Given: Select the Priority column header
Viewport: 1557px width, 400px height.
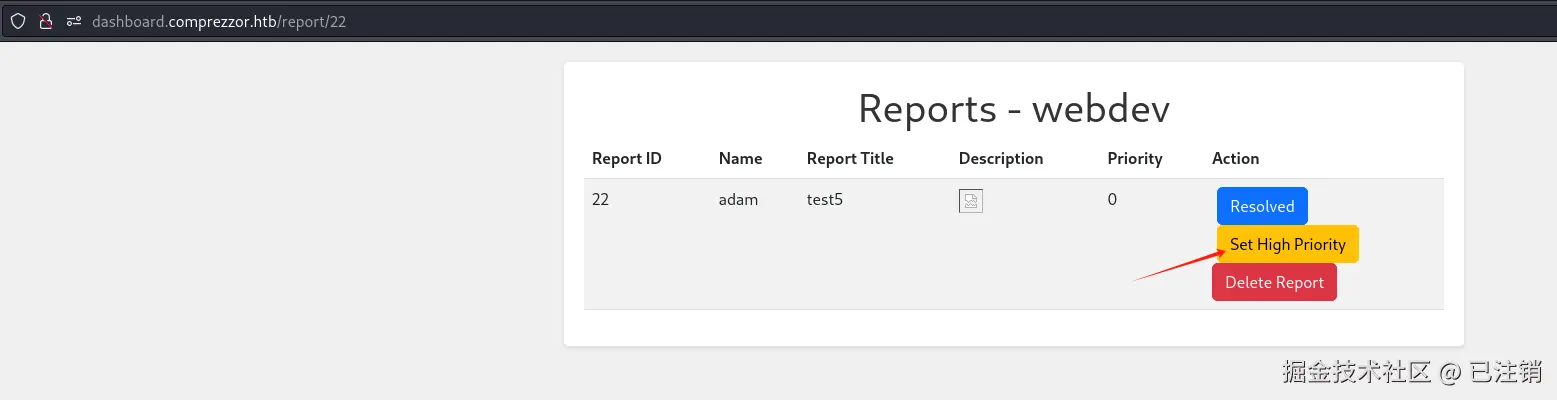Looking at the screenshot, I should point(1135,158).
